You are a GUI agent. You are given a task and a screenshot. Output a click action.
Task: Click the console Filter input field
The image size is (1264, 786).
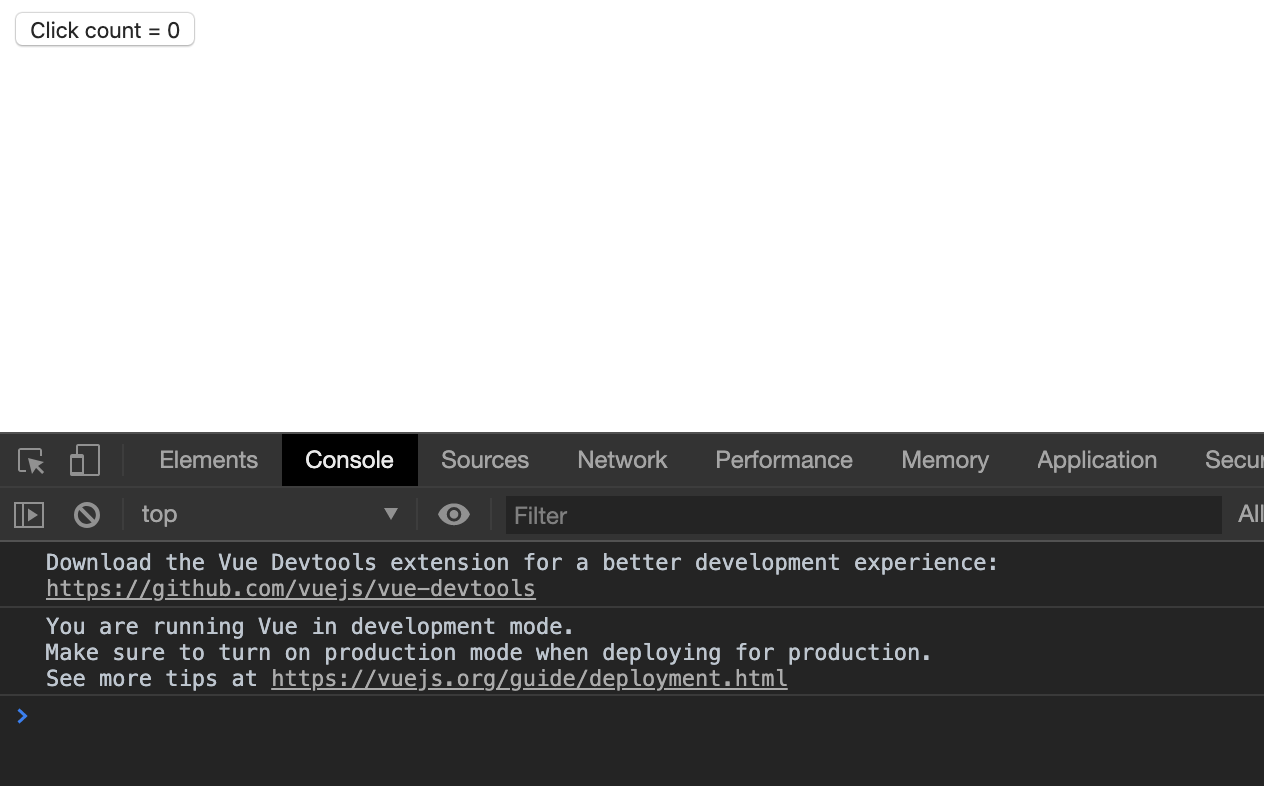(x=863, y=515)
